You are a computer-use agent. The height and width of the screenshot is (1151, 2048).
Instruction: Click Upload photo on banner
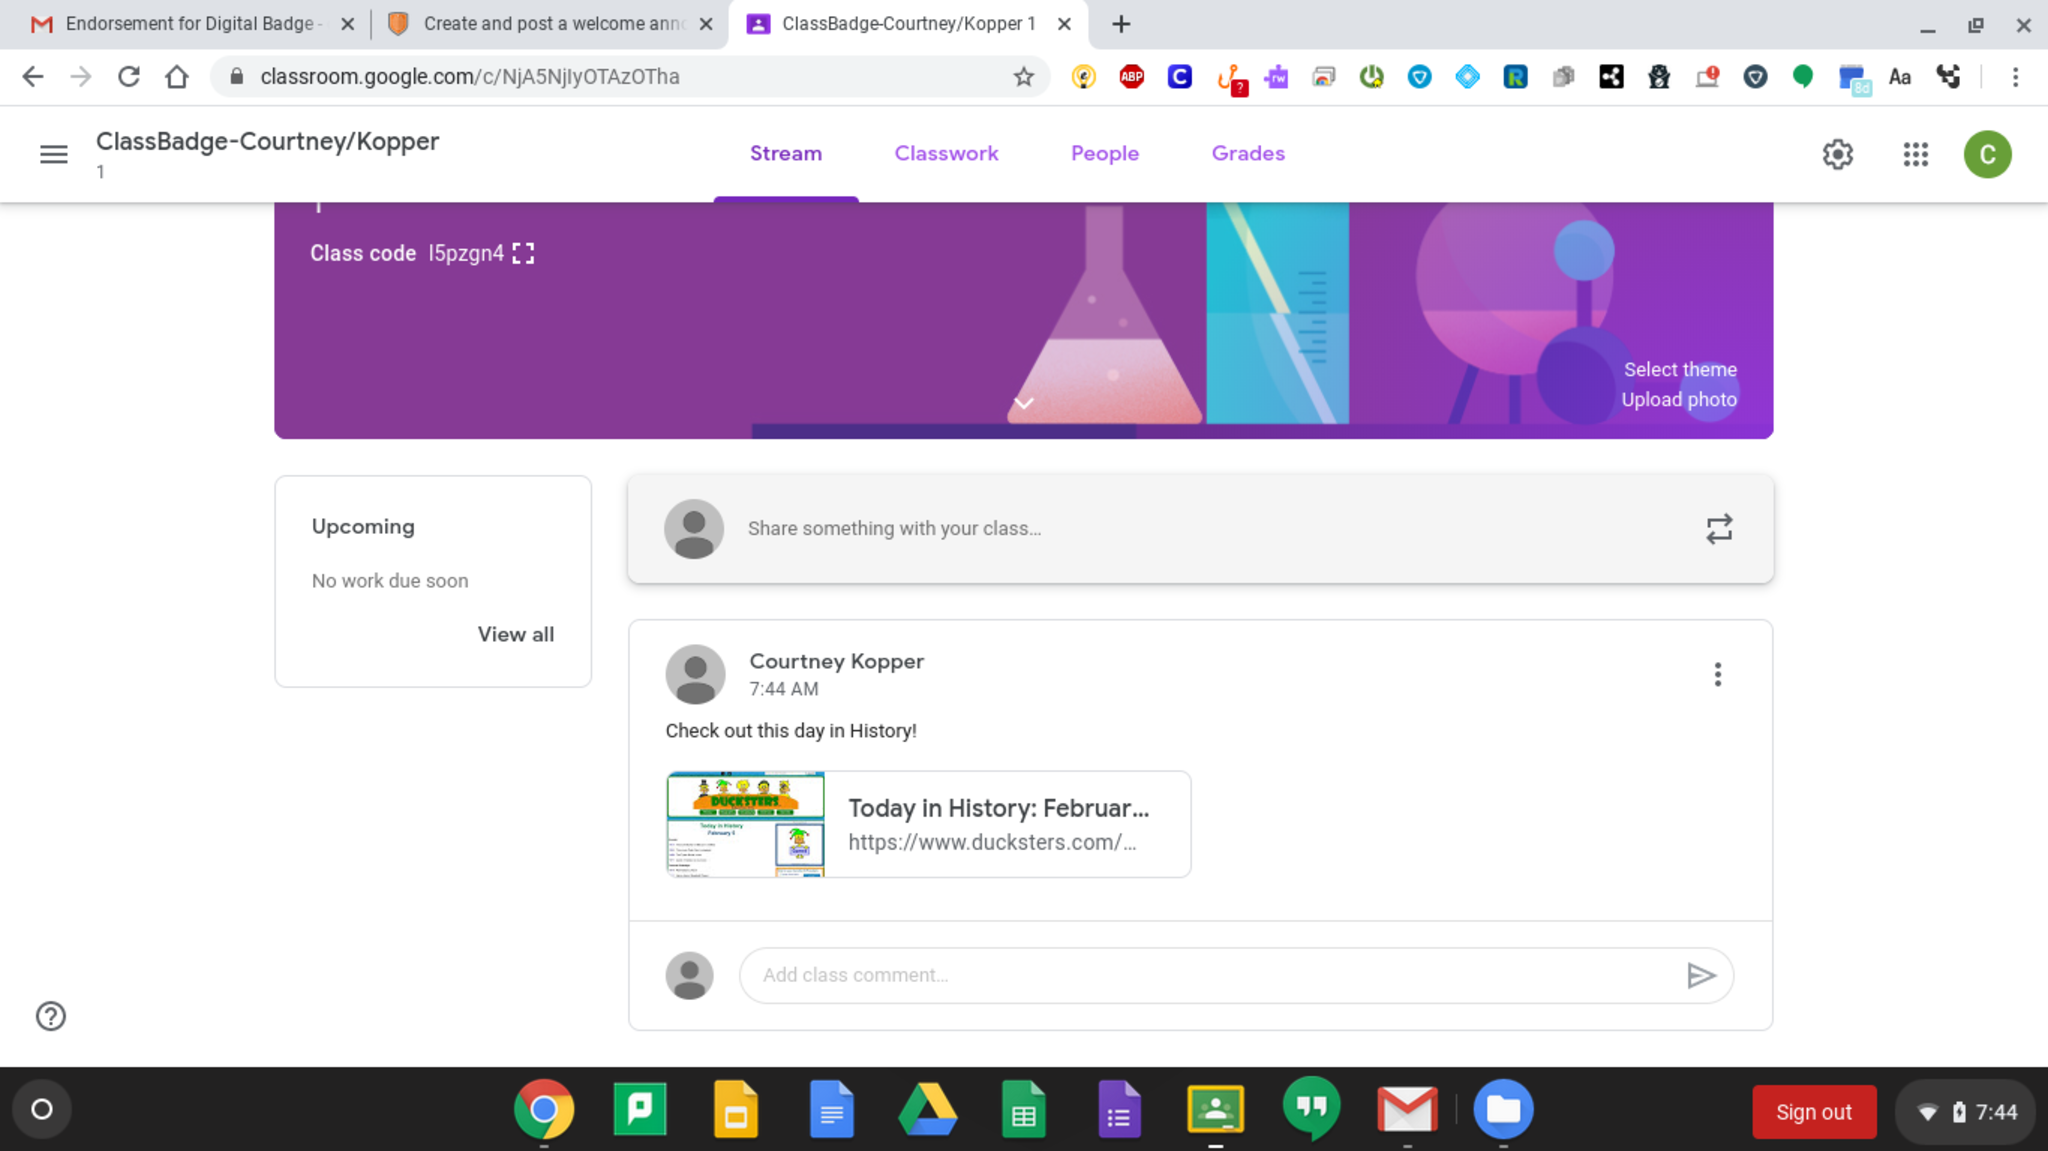(x=1678, y=399)
